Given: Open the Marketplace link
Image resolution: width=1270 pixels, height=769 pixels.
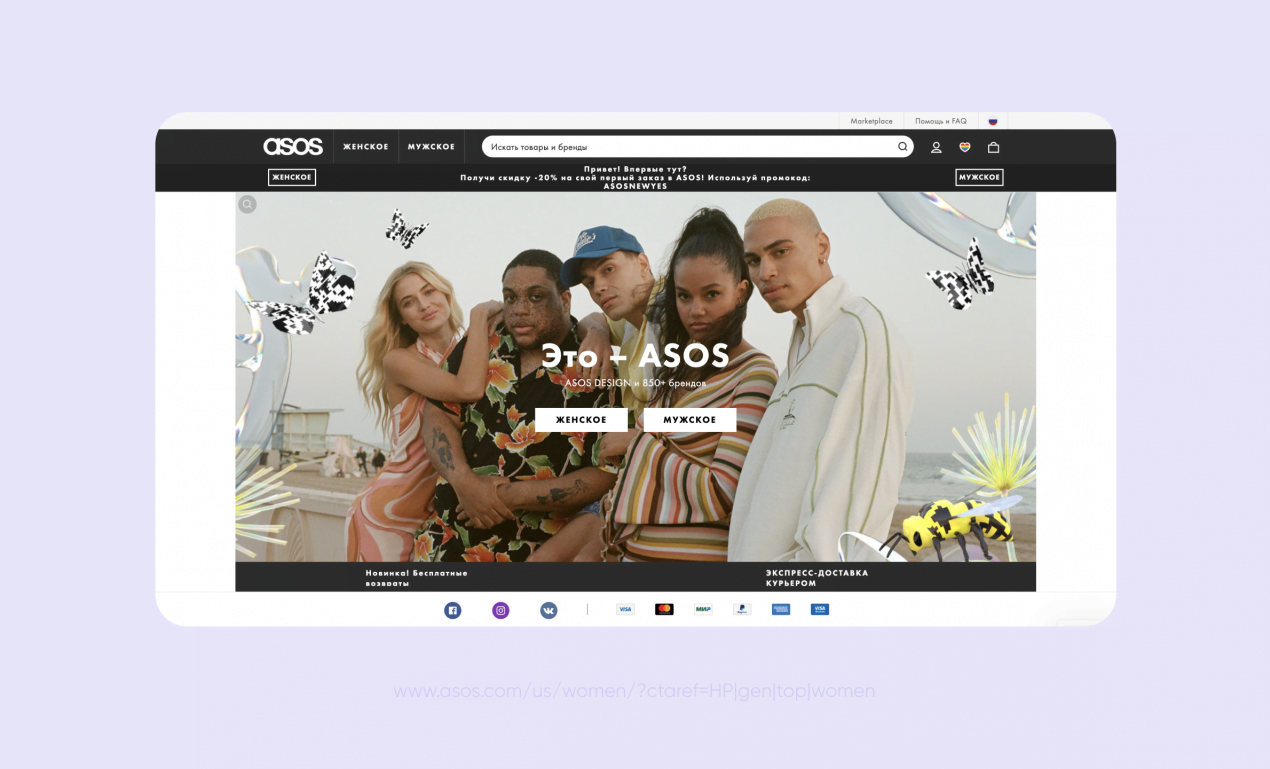Looking at the screenshot, I should click(871, 121).
